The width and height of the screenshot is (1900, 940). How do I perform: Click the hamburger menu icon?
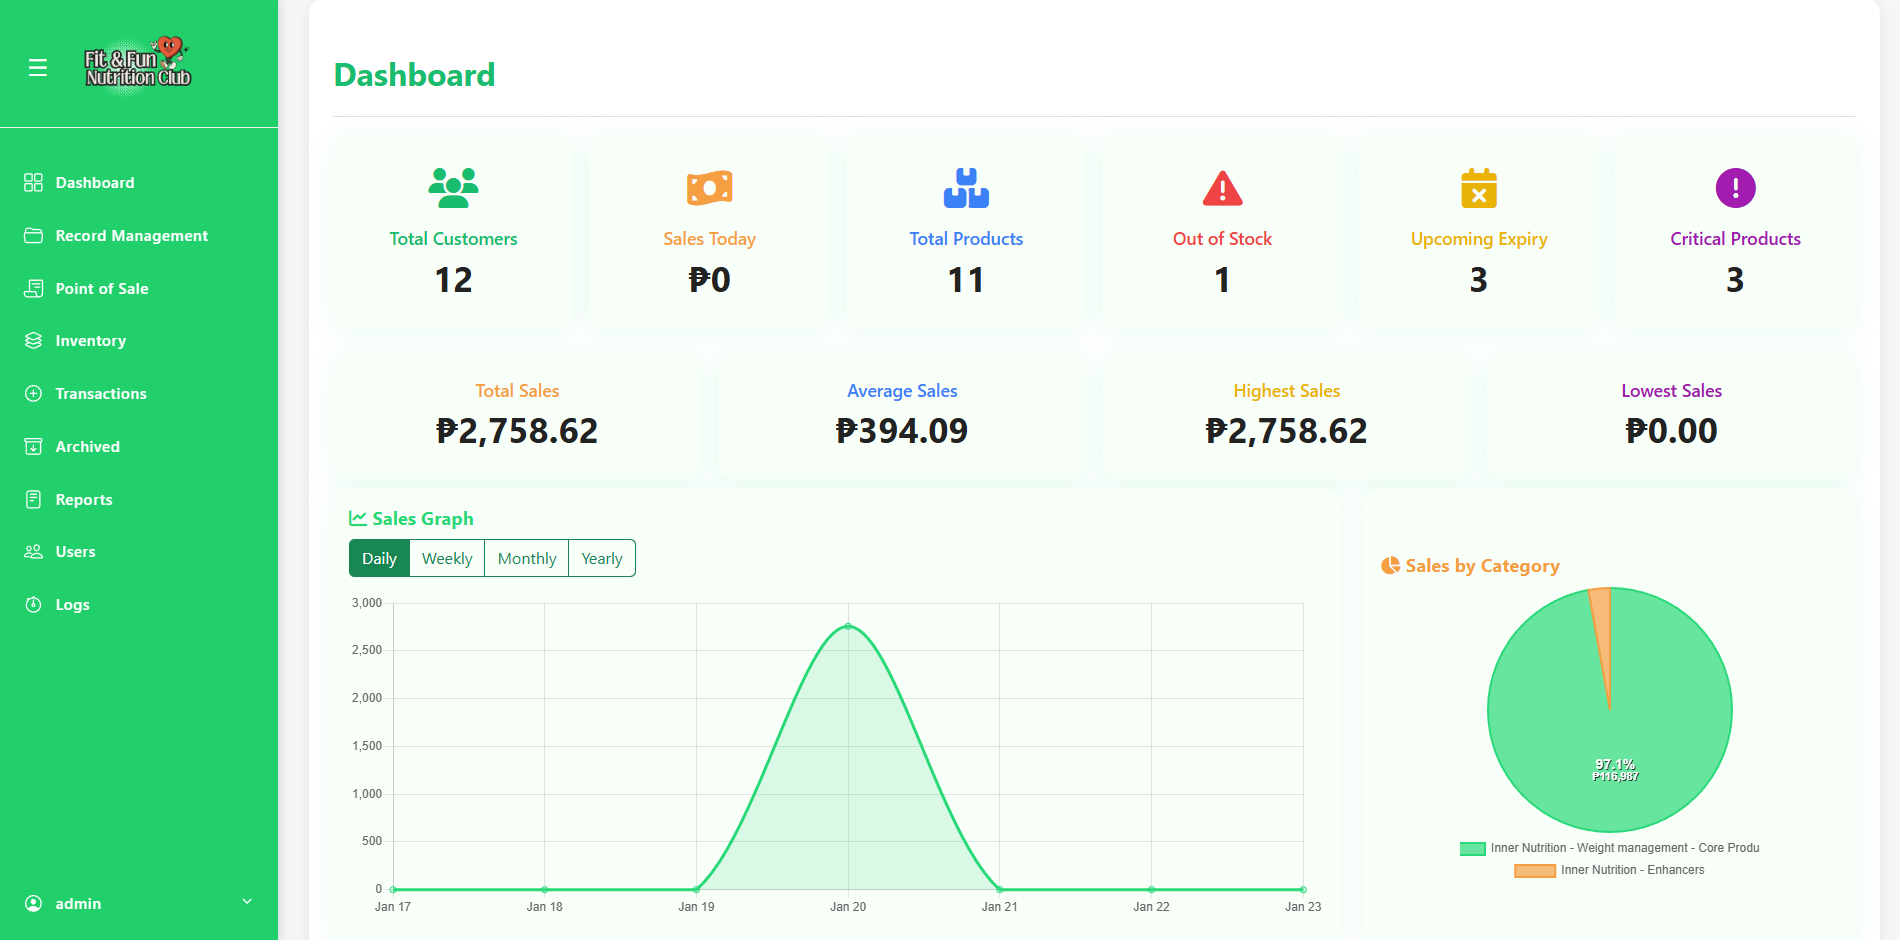click(x=38, y=68)
